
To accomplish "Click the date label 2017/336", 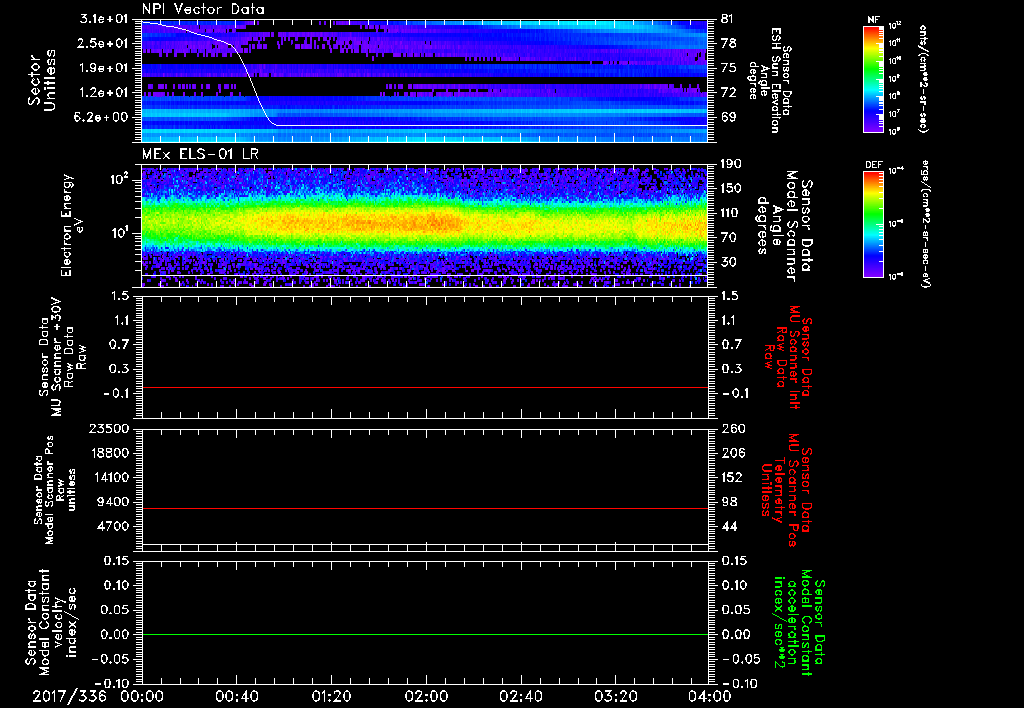I will coord(69,696).
